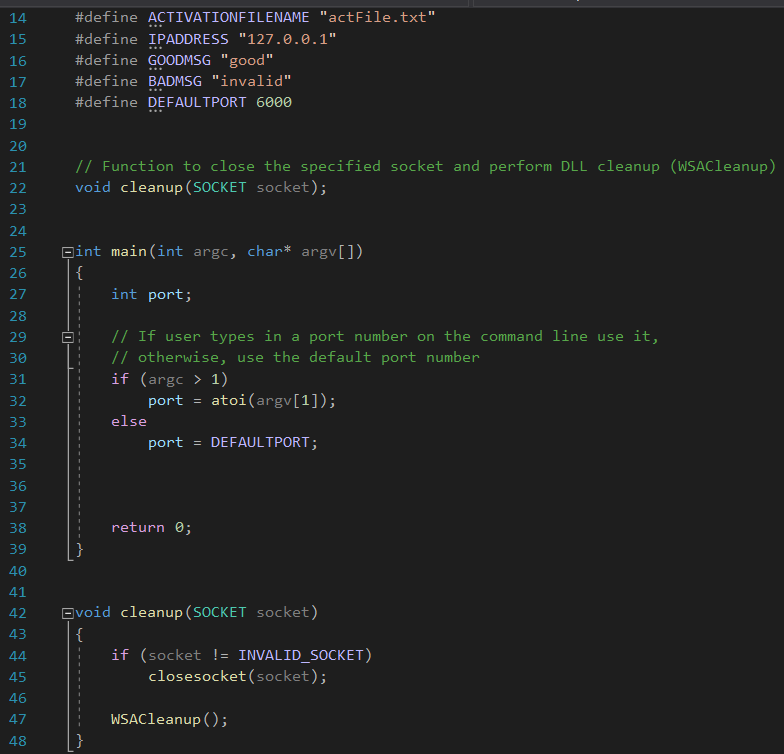
Task: Click the "actFile.txt" string literal
Action: click(377, 18)
